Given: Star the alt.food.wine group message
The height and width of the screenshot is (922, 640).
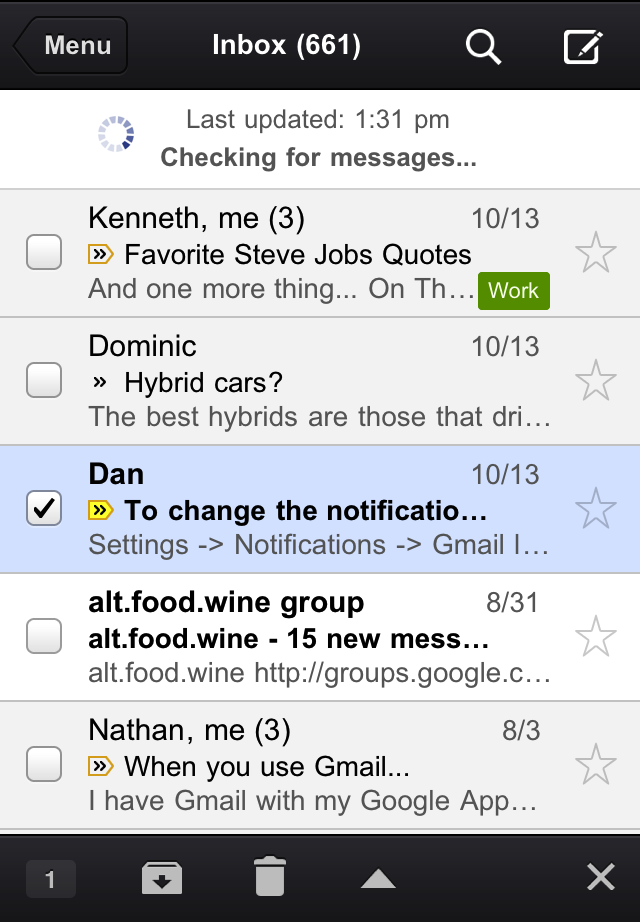Looking at the screenshot, I should (596, 636).
